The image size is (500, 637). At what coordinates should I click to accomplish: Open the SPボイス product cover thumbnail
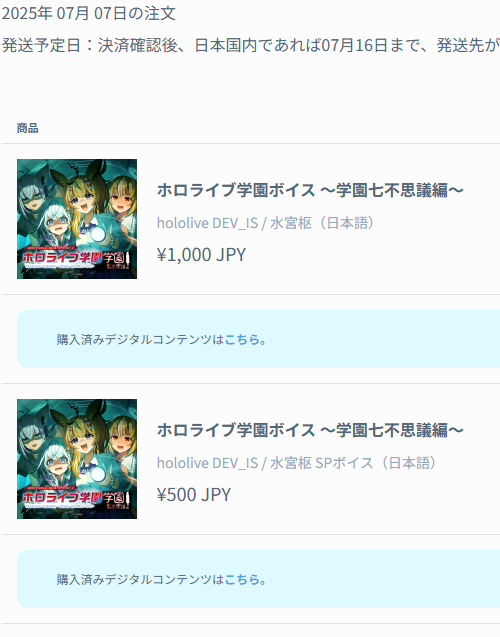(77, 459)
